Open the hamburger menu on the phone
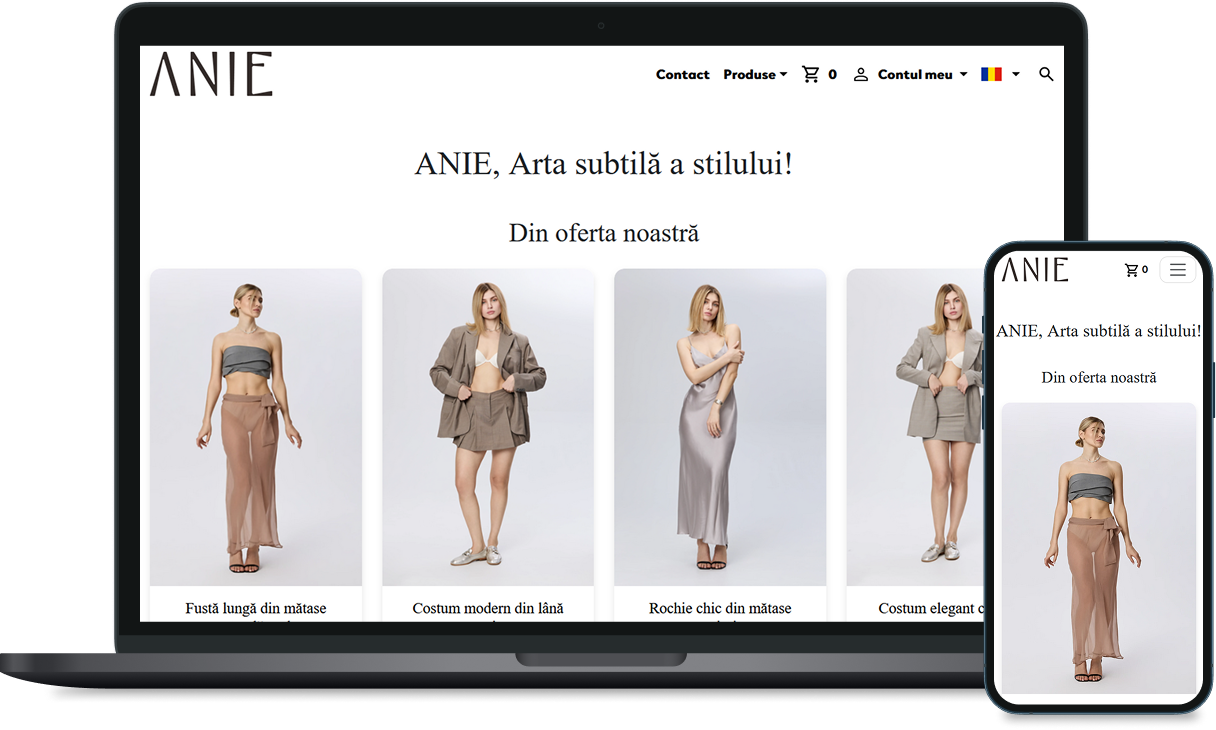The height and width of the screenshot is (730, 1216). [1177, 270]
